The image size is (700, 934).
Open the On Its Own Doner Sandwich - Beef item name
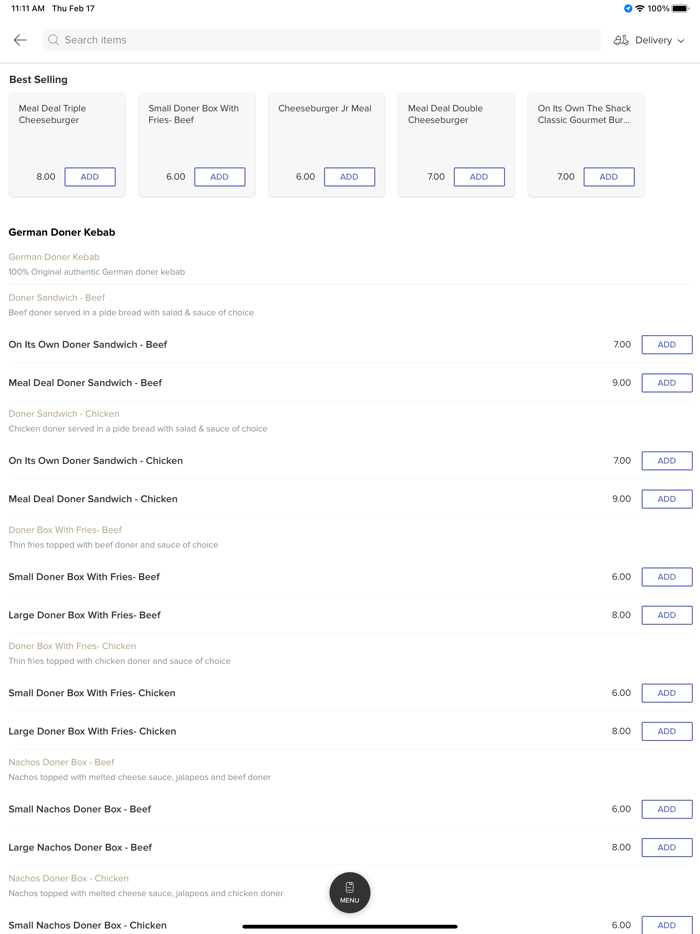[x=88, y=344]
